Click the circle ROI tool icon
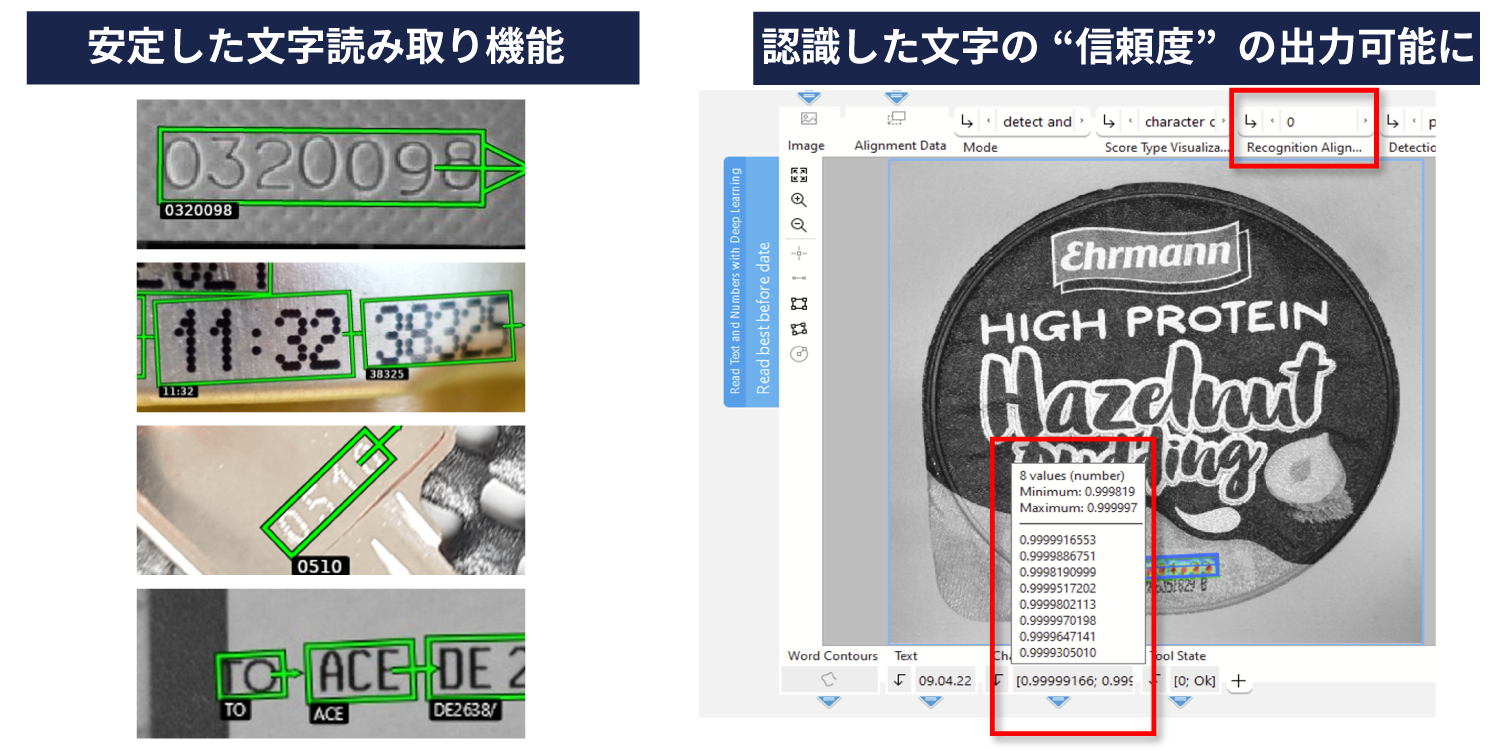 798,354
